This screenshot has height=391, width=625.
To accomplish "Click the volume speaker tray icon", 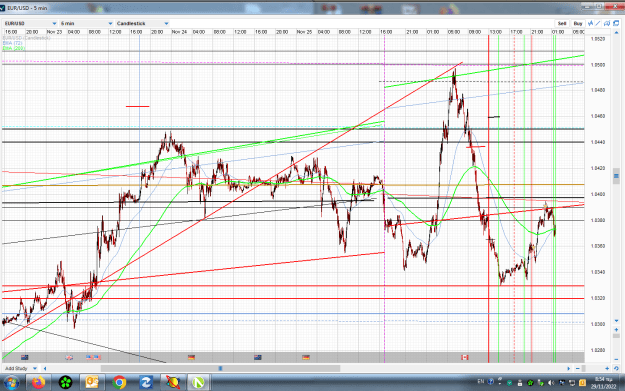I will point(551,383).
